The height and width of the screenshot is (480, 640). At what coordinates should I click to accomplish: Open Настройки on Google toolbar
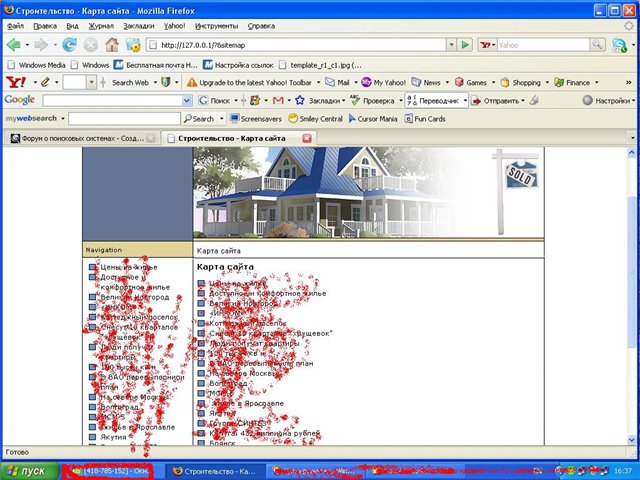[x=606, y=100]
